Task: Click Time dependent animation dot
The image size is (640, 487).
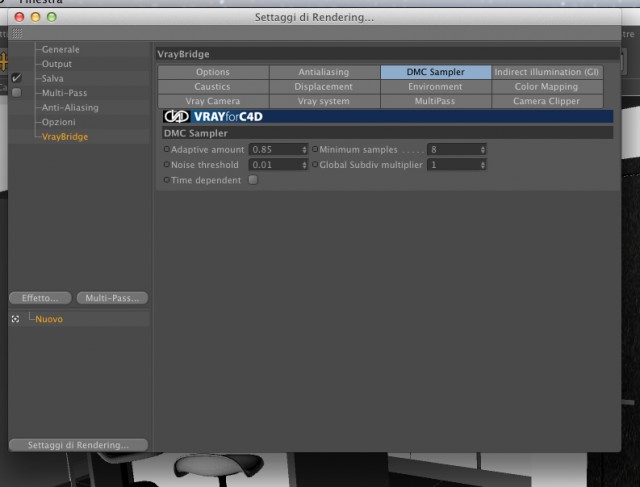Action: coord(167,180)
